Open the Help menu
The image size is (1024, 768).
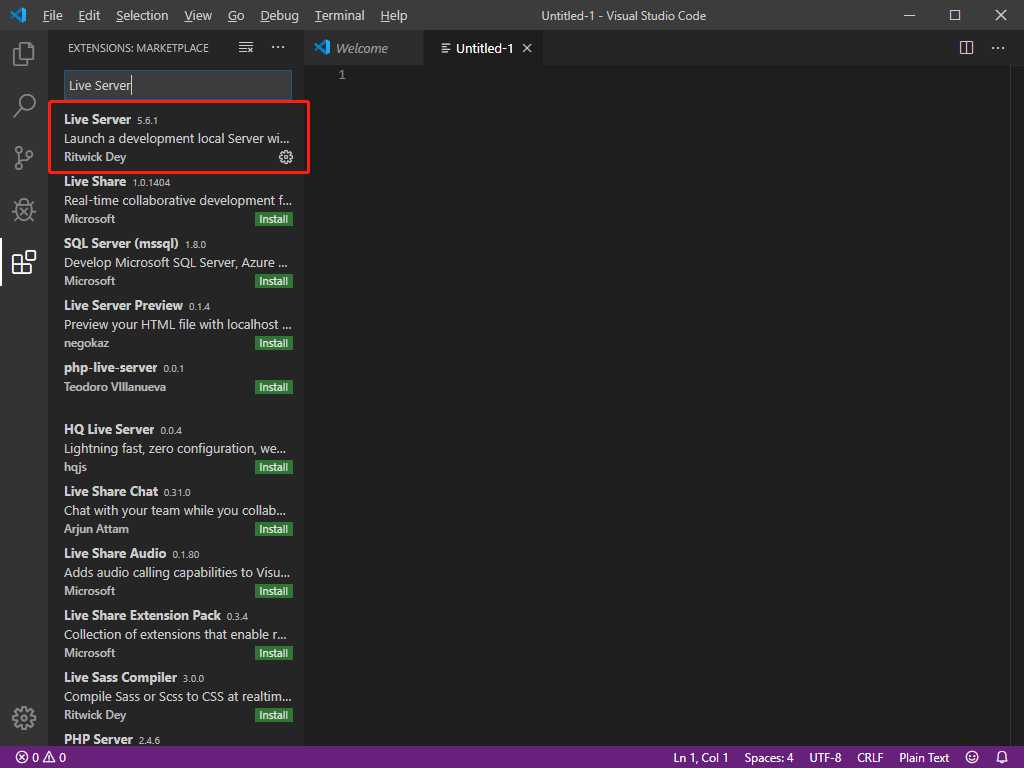393,16
